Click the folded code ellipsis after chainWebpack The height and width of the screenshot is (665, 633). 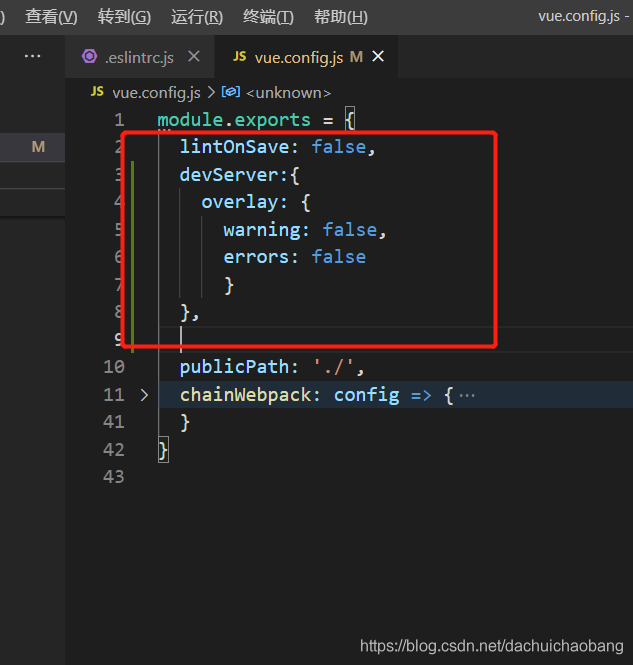click(x=467, y=396)
